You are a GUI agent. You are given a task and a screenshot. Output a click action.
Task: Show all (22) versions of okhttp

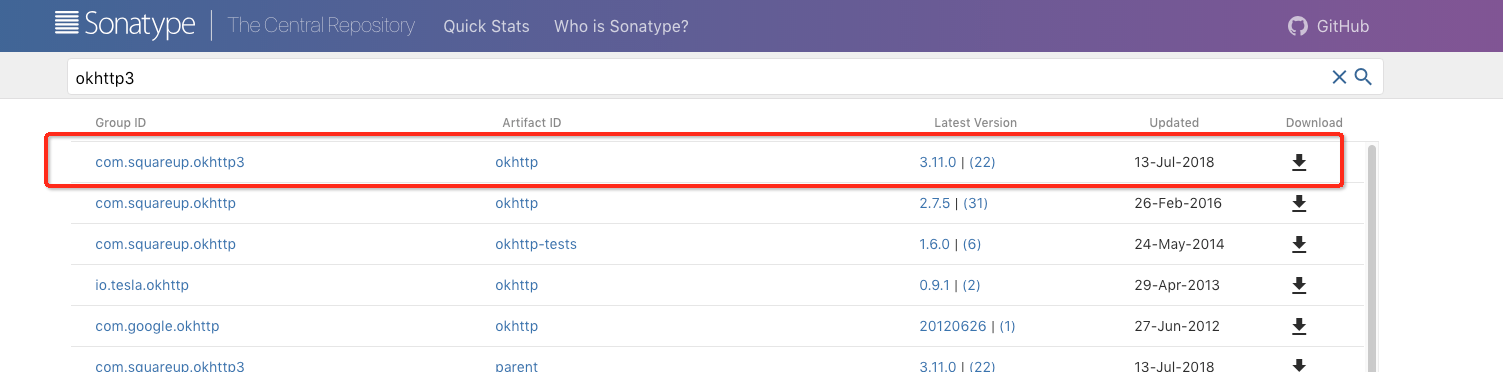tap(982, 162)
